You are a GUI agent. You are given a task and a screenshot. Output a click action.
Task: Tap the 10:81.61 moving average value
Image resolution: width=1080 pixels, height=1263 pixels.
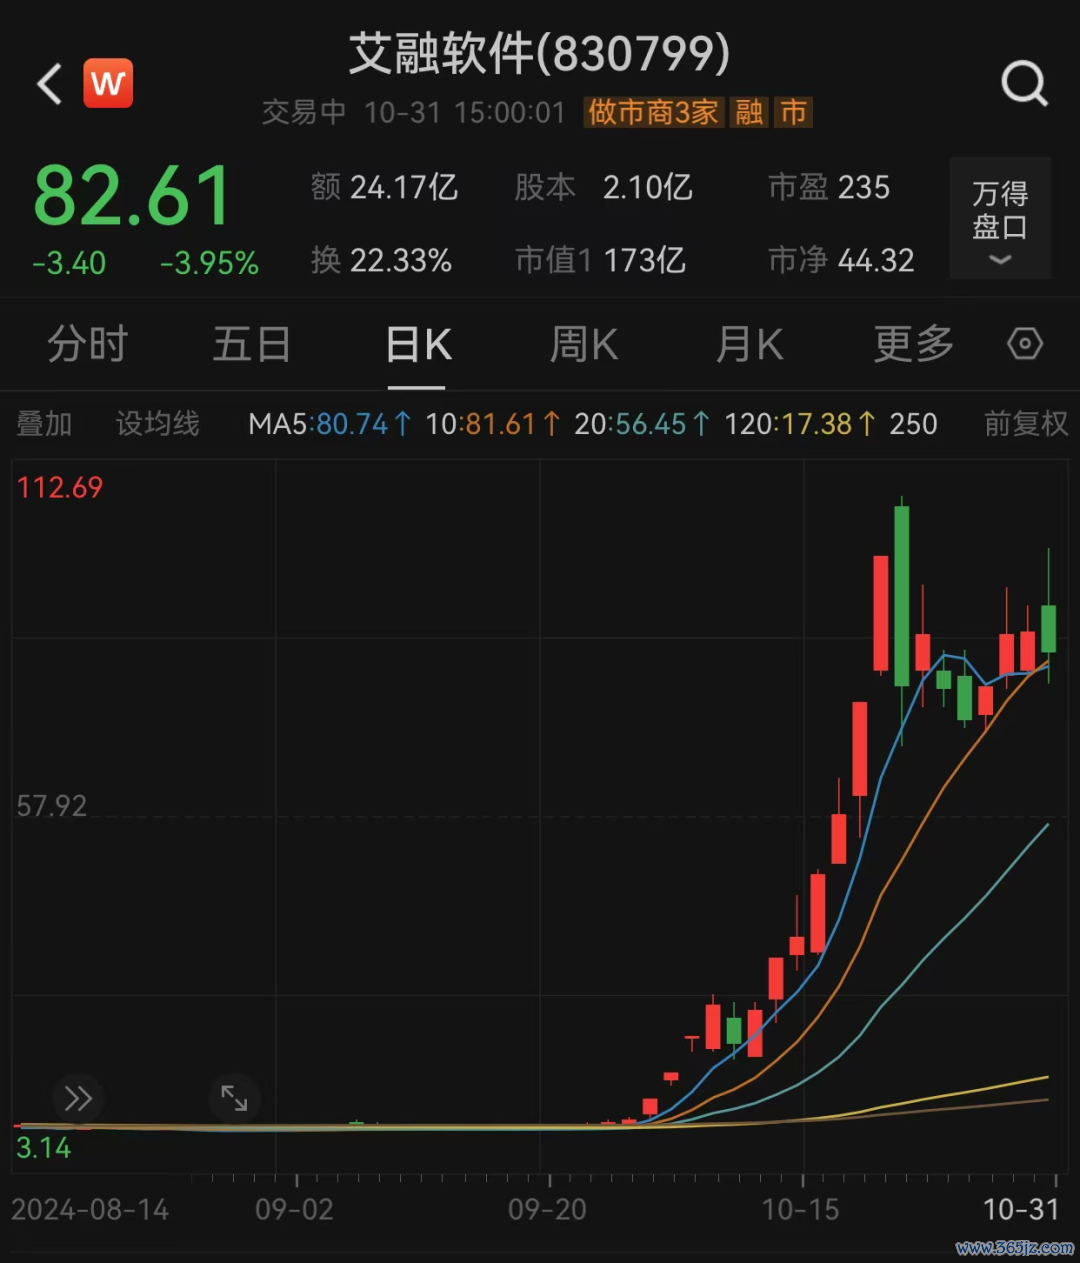pyautogui.click(x=492, y=424)
